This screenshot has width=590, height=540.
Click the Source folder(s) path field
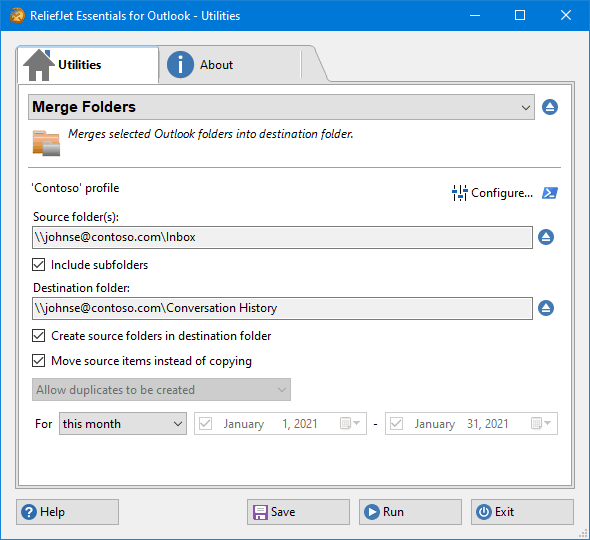point(282,237)
